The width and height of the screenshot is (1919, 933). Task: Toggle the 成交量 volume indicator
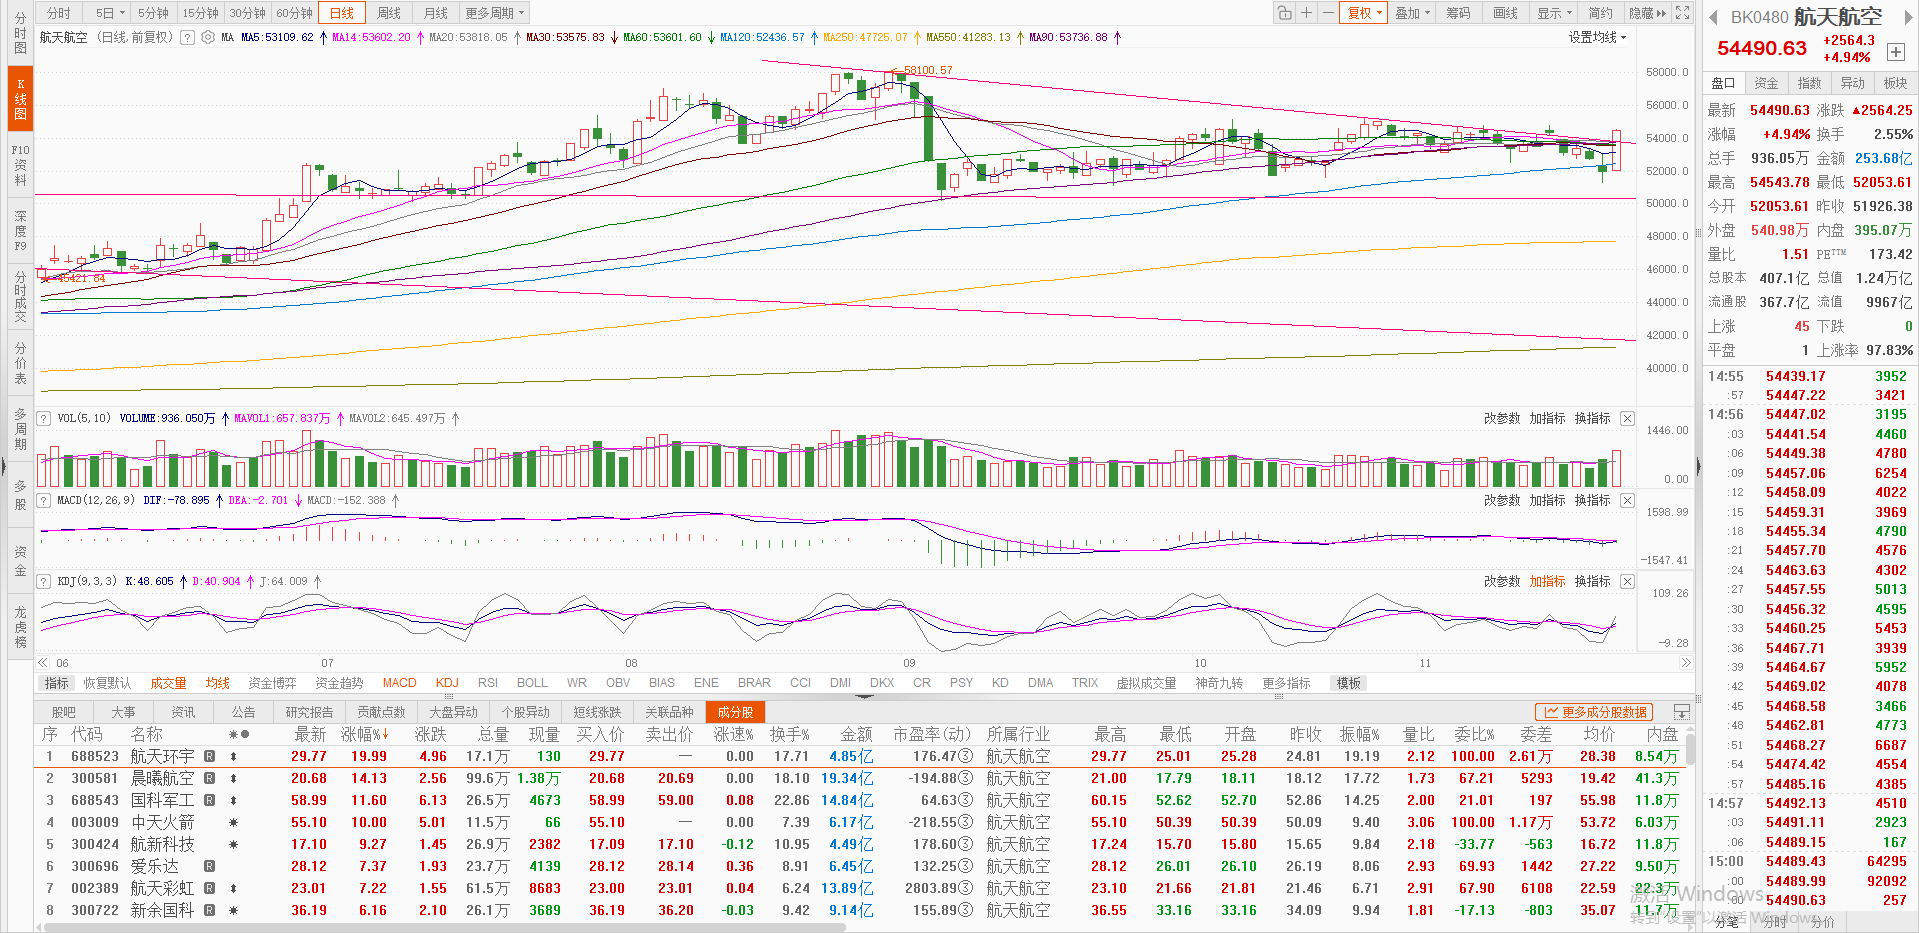click(168, 683)
